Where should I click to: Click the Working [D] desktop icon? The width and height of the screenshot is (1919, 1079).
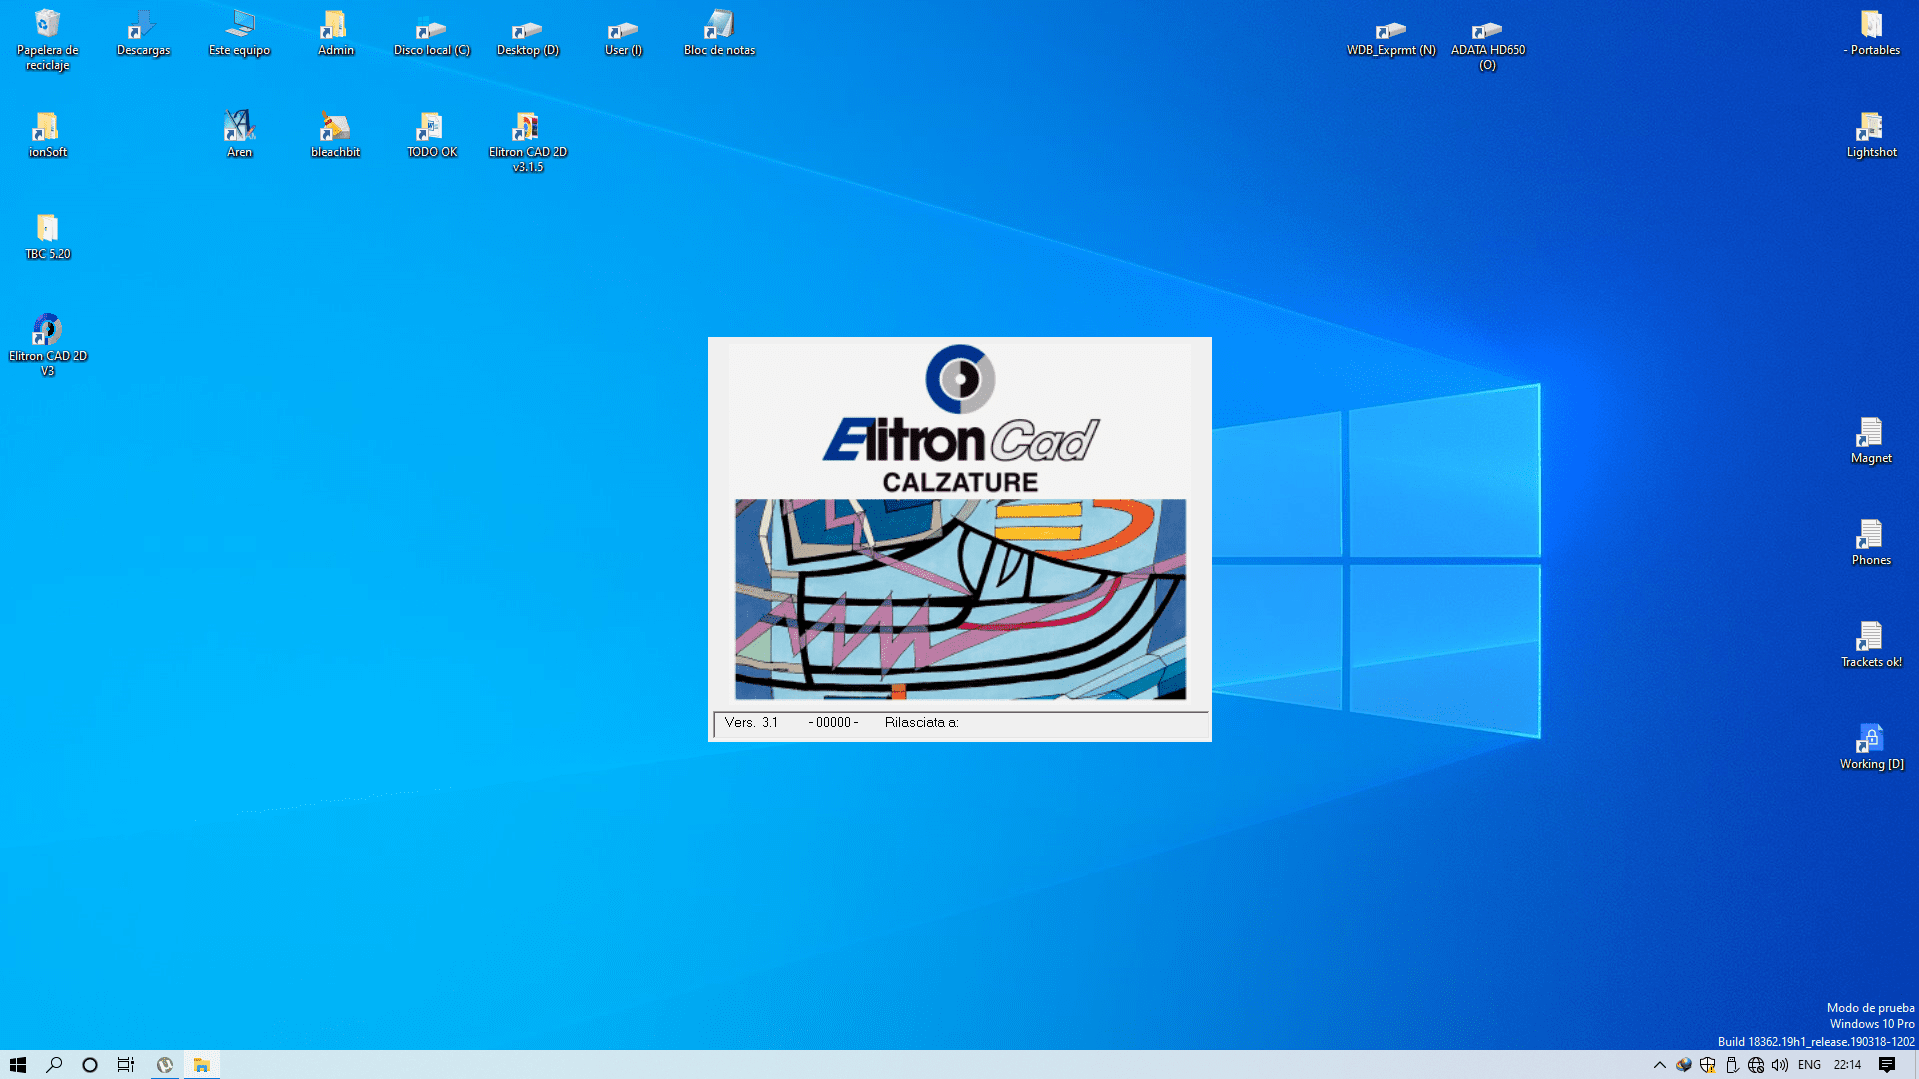point(1870,740)
